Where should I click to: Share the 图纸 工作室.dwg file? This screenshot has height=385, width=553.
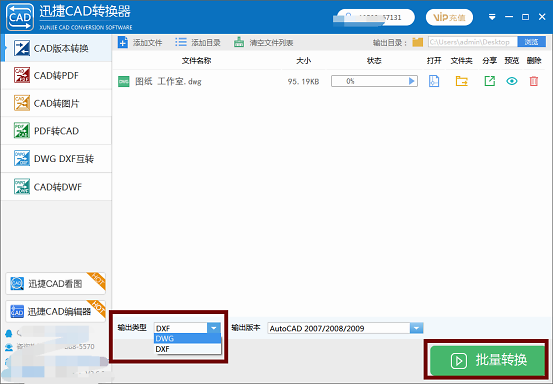pos(490,81)
